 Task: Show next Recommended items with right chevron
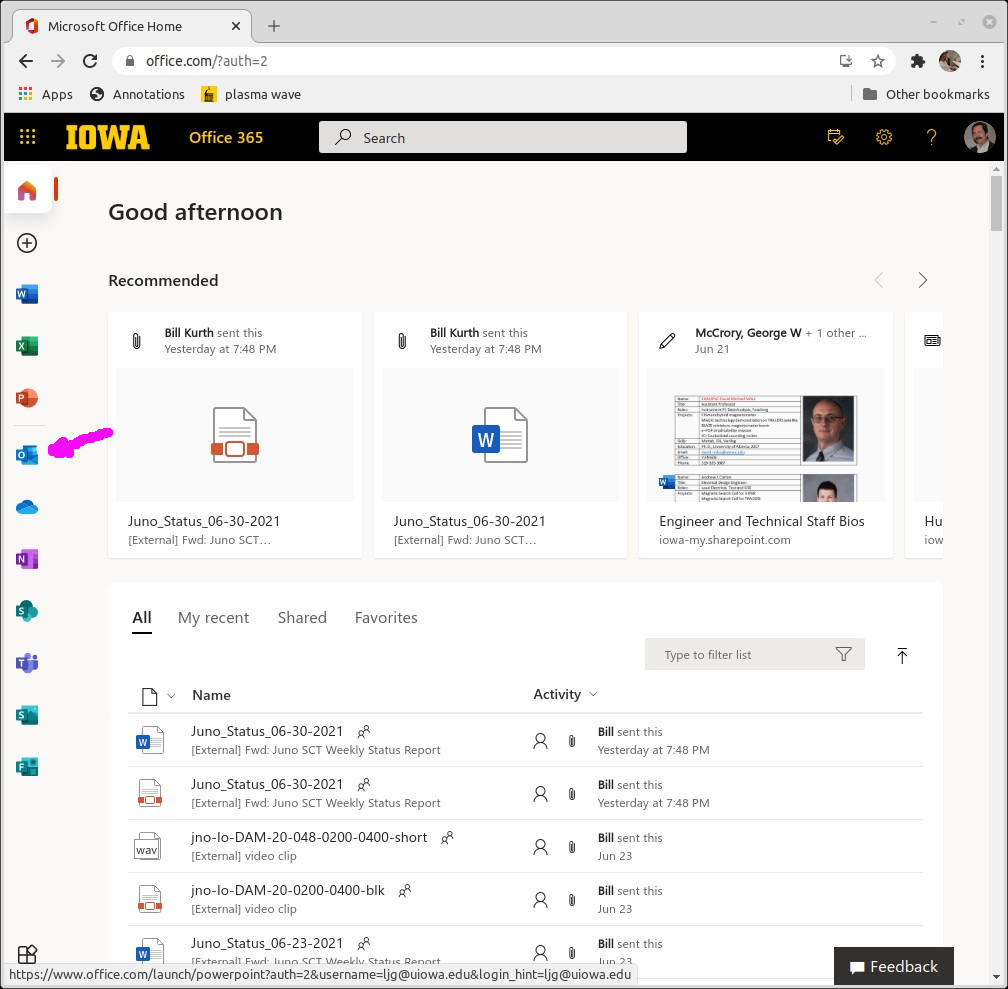[x=922, y=280]
